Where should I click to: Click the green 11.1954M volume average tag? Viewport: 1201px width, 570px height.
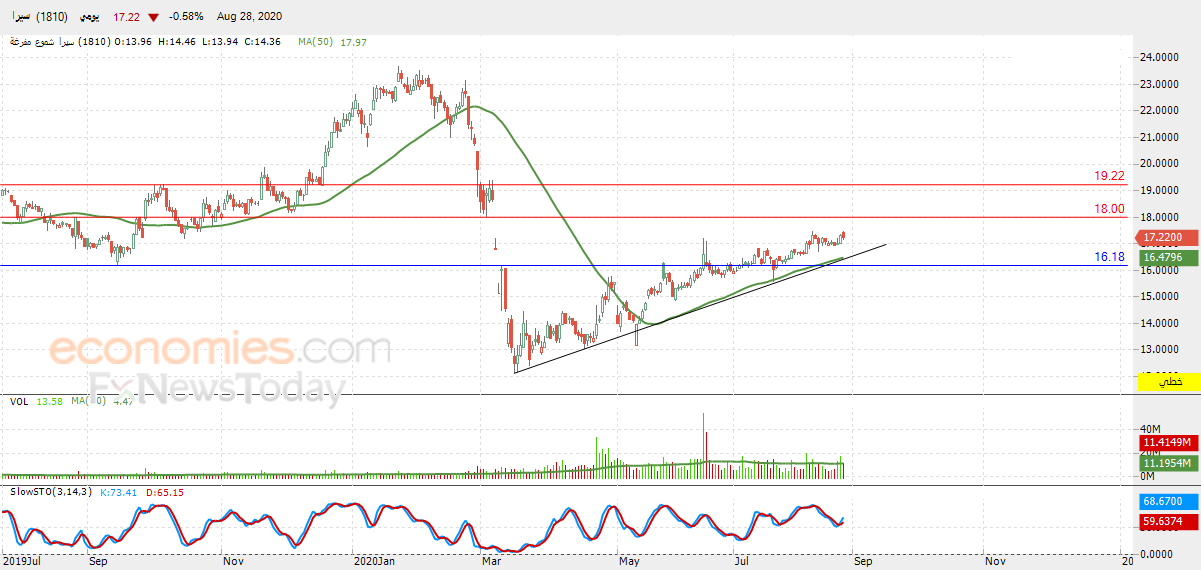(x=1166, y=464)
